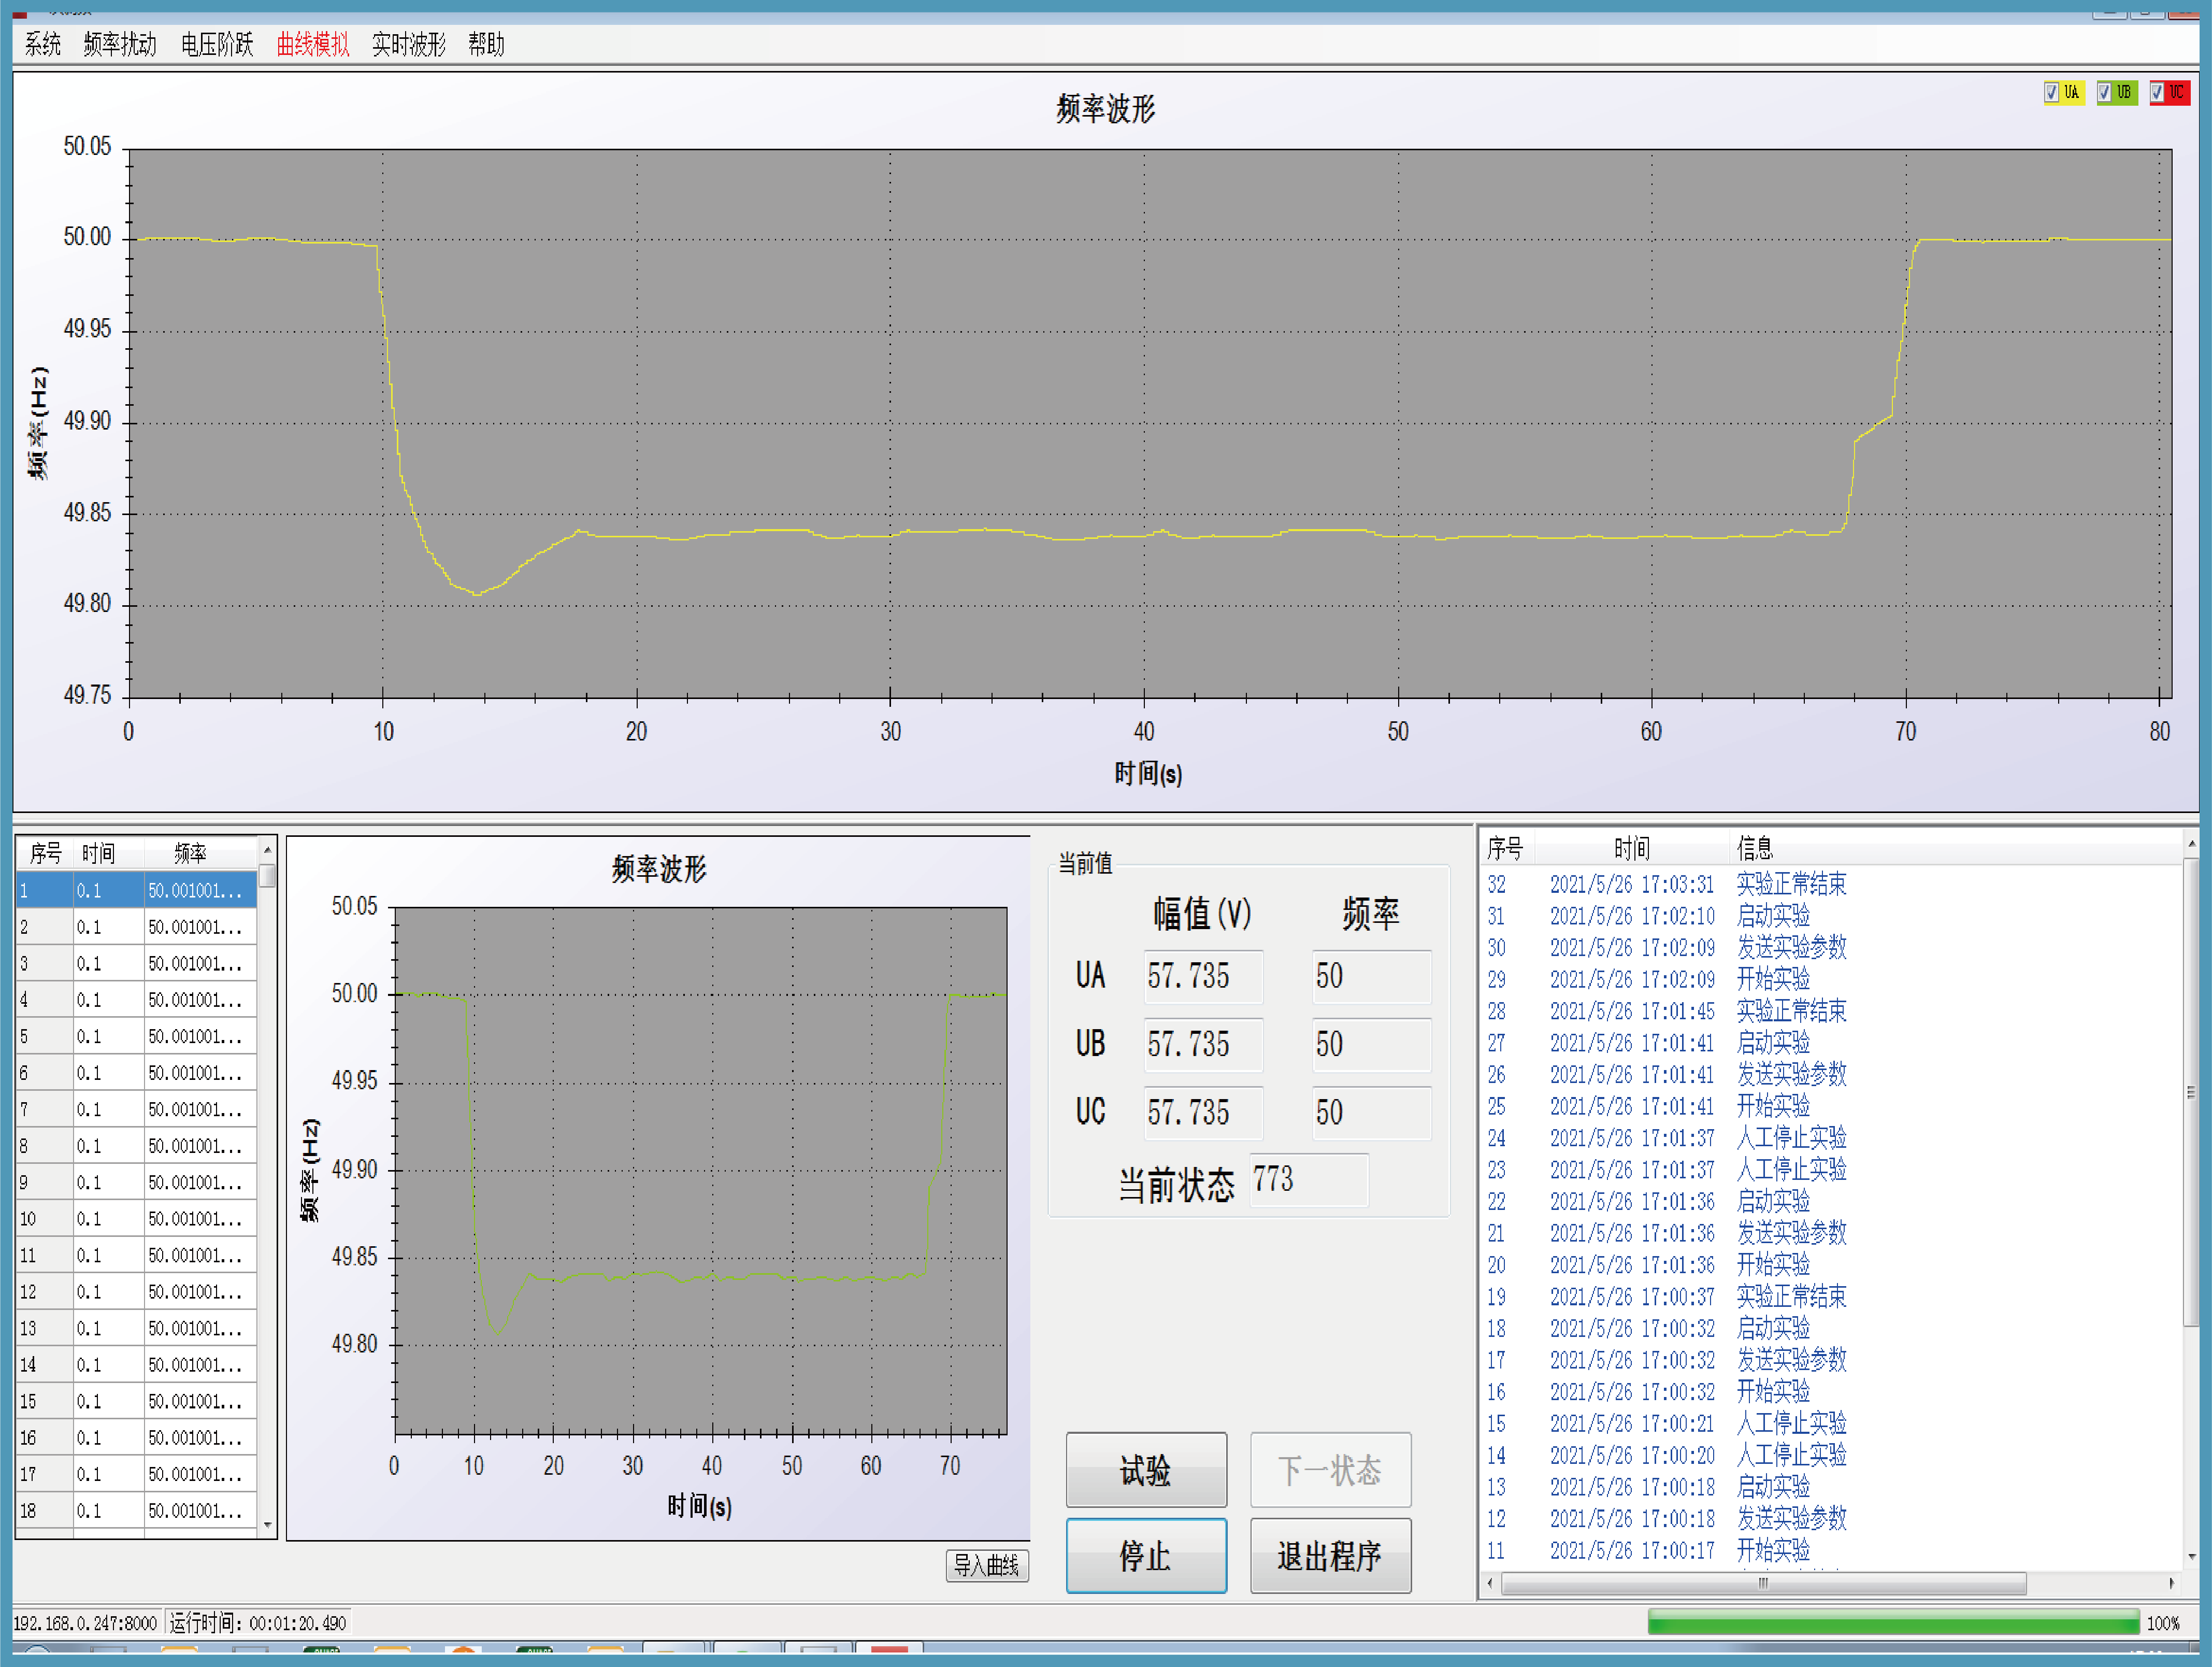Click the UB frequency field
The image size is (2212, 1667).
click(1371, 1044)
